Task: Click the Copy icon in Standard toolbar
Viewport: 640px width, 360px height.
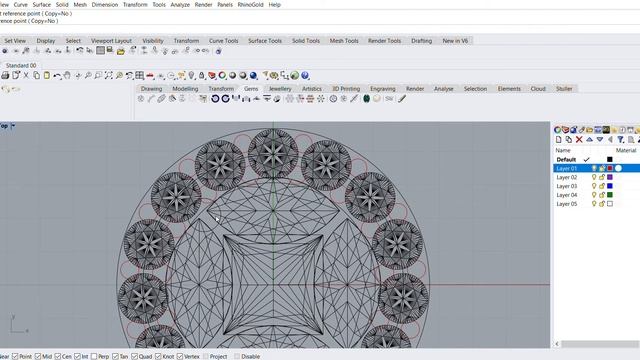Action: (36, 76)
